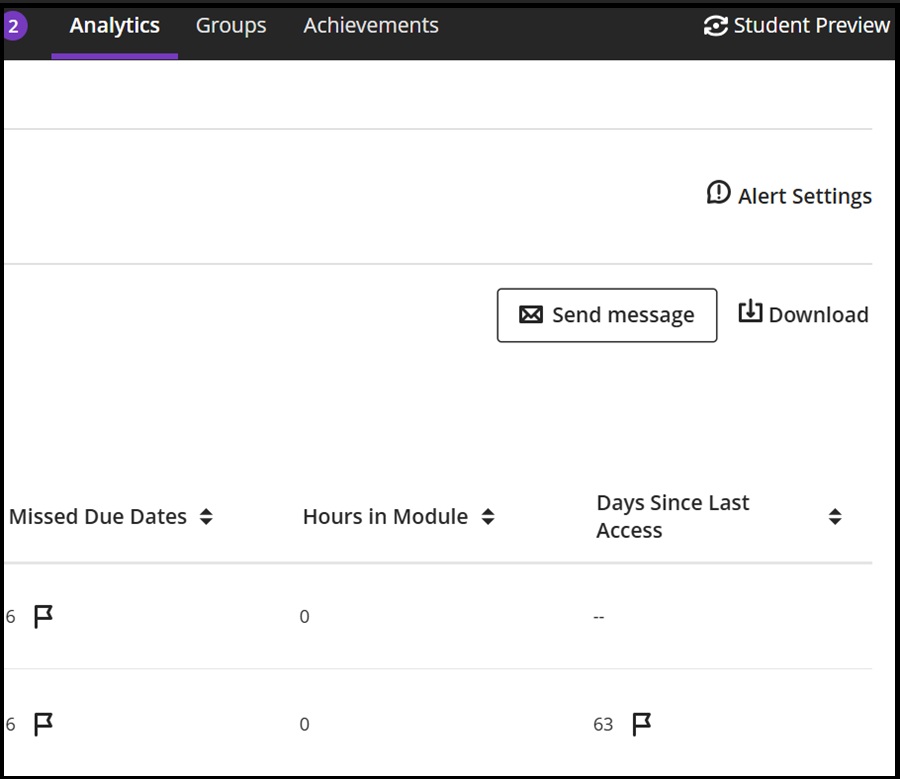Select the Analytics tab label
This screenshot has width=900, height=779.
click(114, 25)
